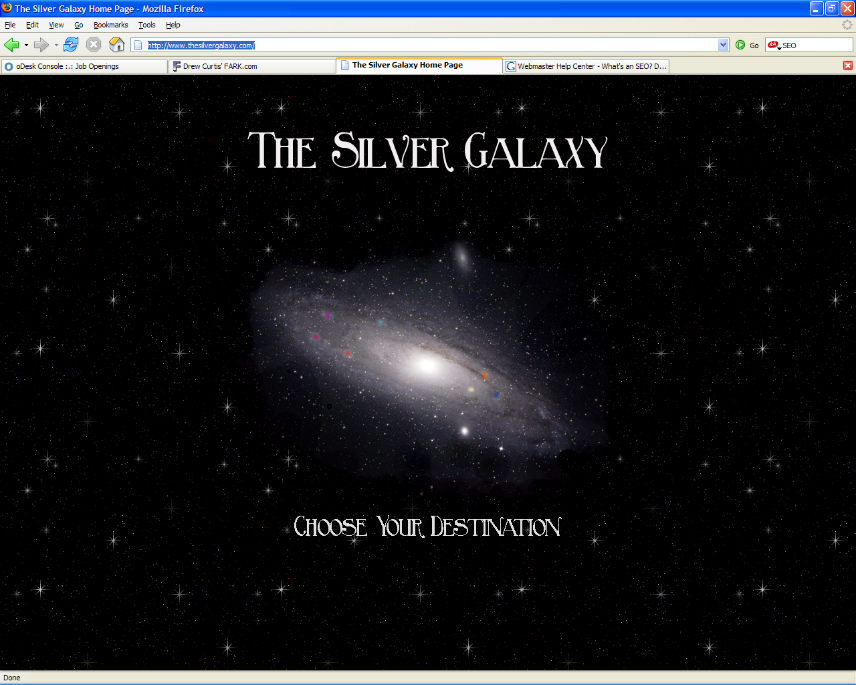The image size is (856, 685).
Task: Click the Forward arrow button
Action: click(x=41, y=45)
